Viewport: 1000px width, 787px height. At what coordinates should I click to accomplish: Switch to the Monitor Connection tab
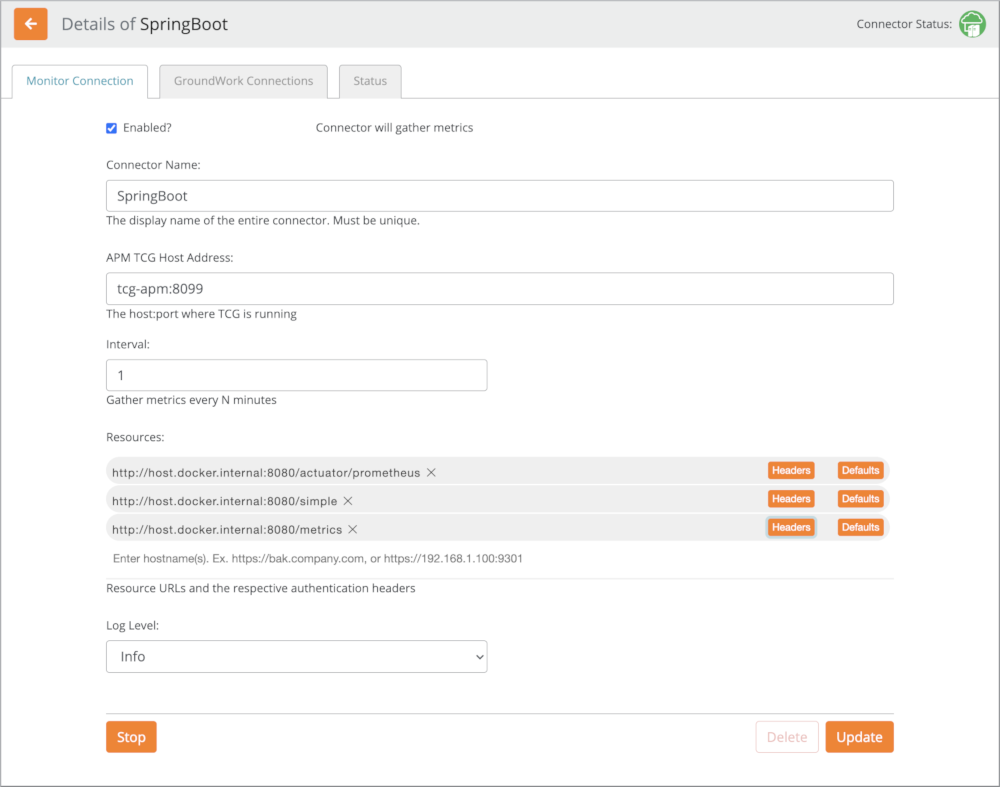click(80, 81)
